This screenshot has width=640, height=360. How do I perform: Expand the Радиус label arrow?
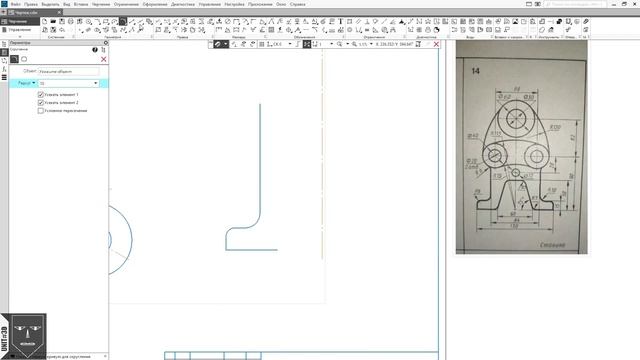pos(34,83)
